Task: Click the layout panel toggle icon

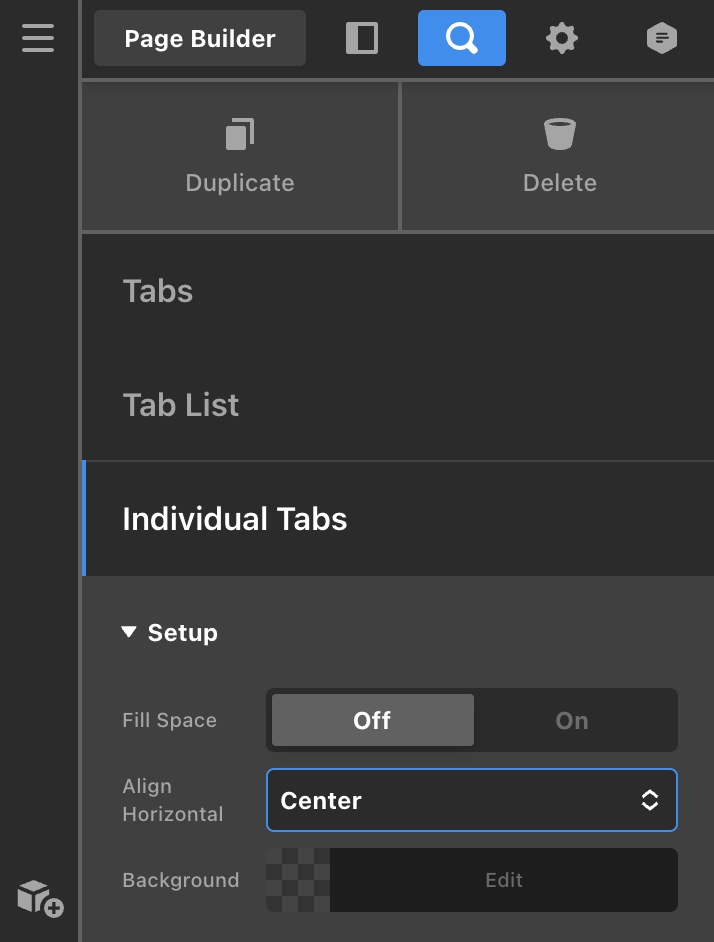Action: (362, 38)
